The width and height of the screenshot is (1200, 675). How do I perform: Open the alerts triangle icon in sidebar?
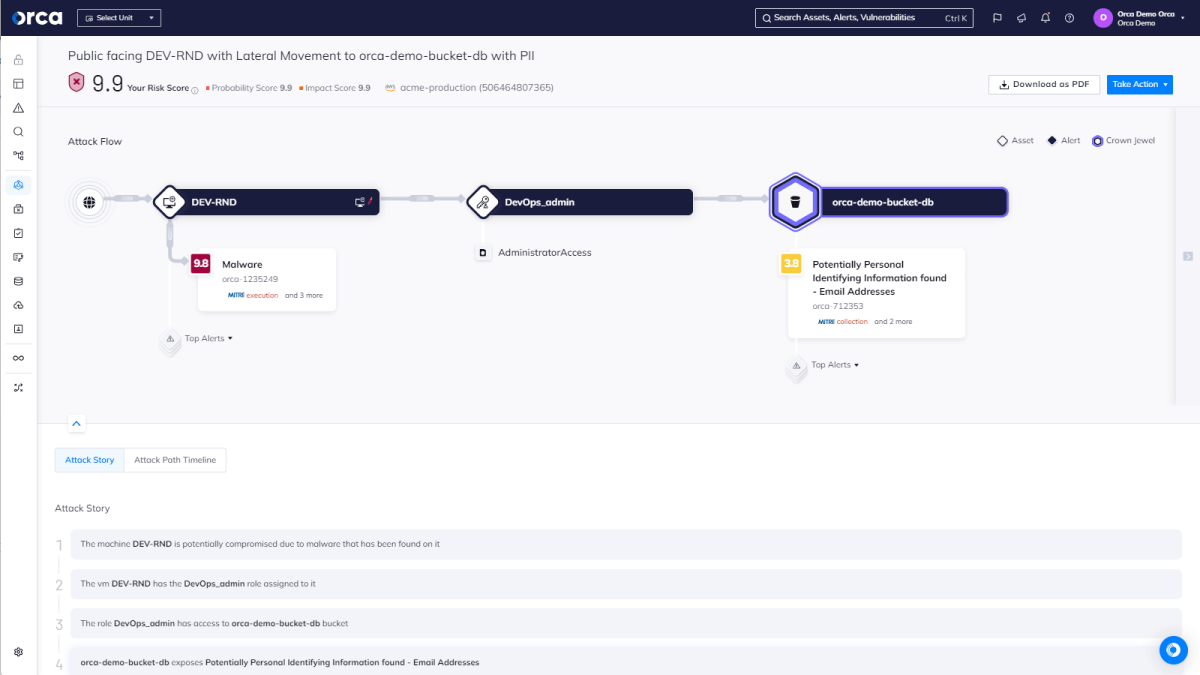point(18,108)
